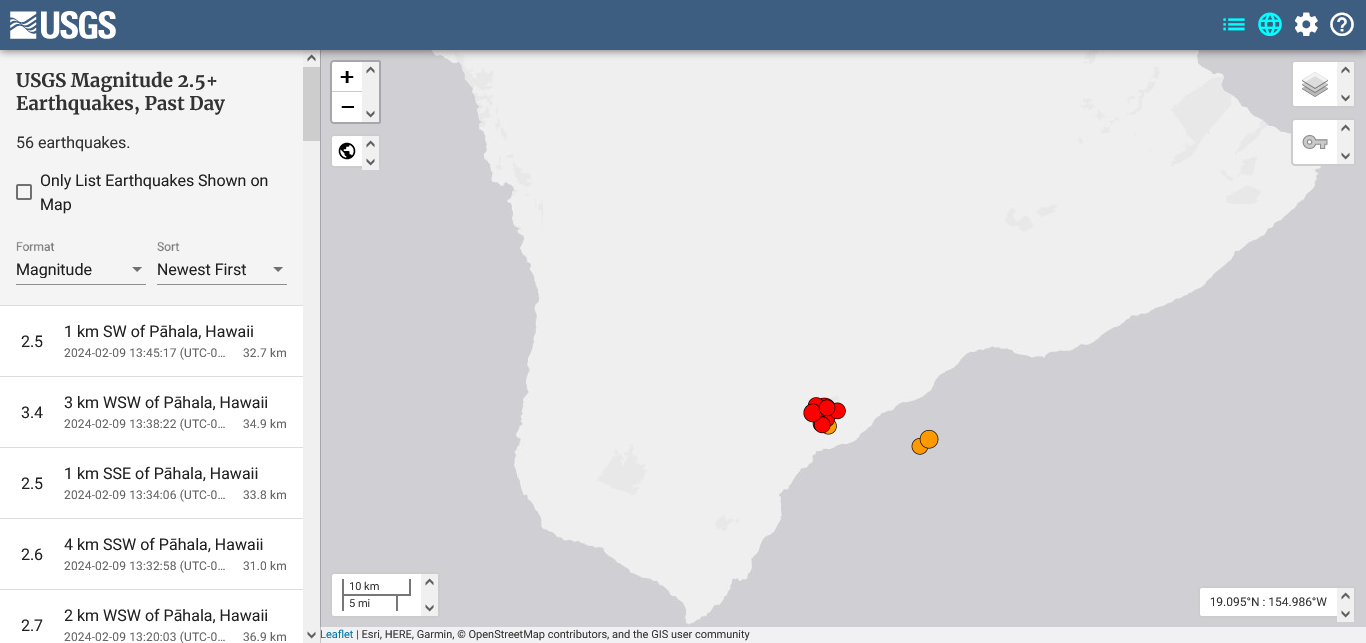
Task: Select 2.5 quake 1 km SSE of Pāhala
Action: pos(151,483)
